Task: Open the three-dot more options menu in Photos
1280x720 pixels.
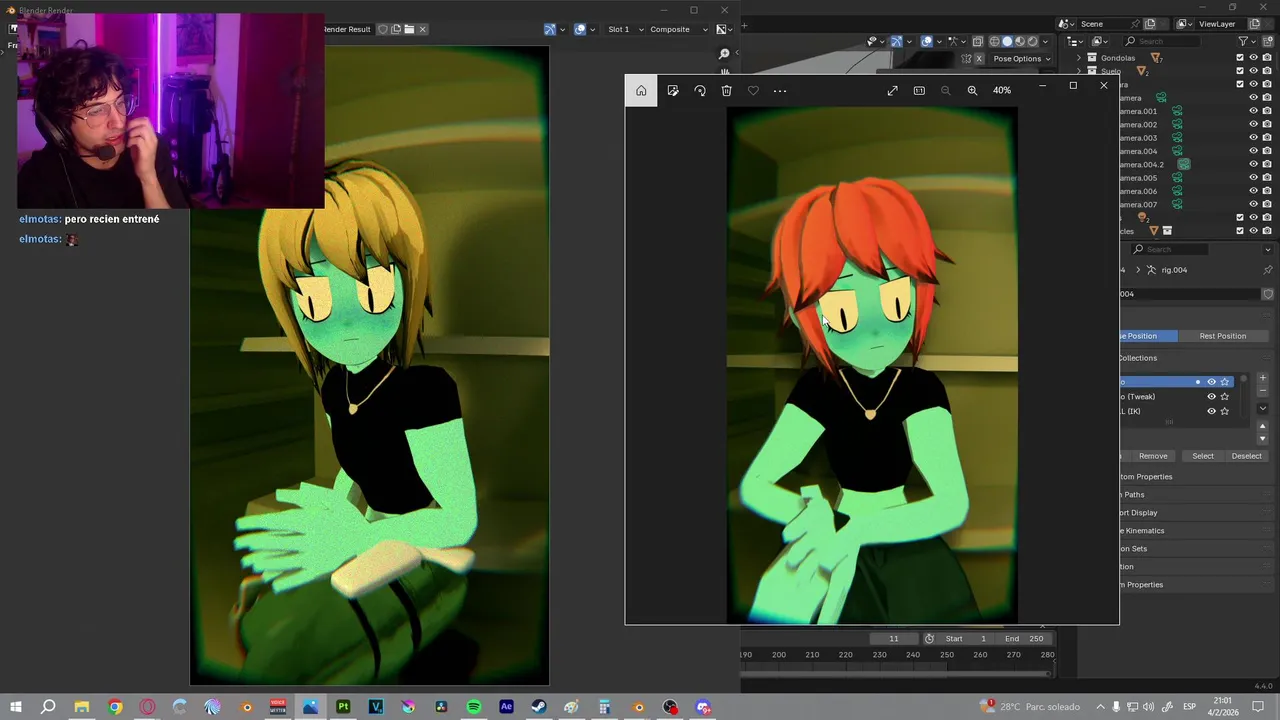Action: point(780,90)
